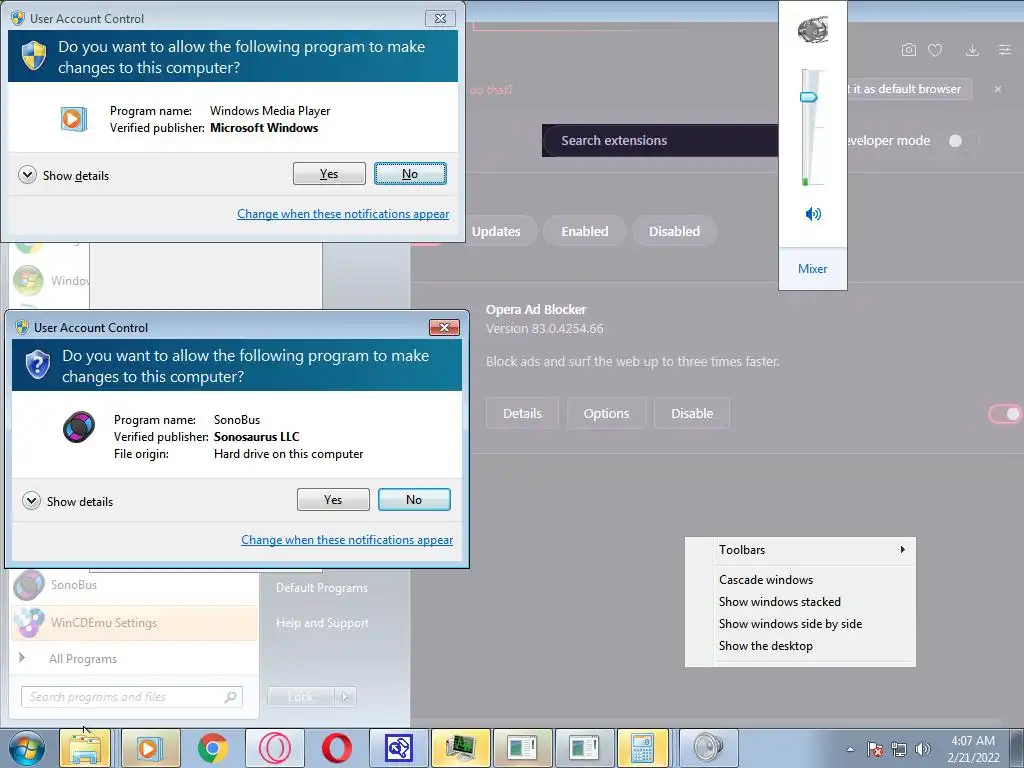Viewport: 1024px width, 768px height.
Task: Open notification settings link in SonoBus UAC
Action: 347,539
